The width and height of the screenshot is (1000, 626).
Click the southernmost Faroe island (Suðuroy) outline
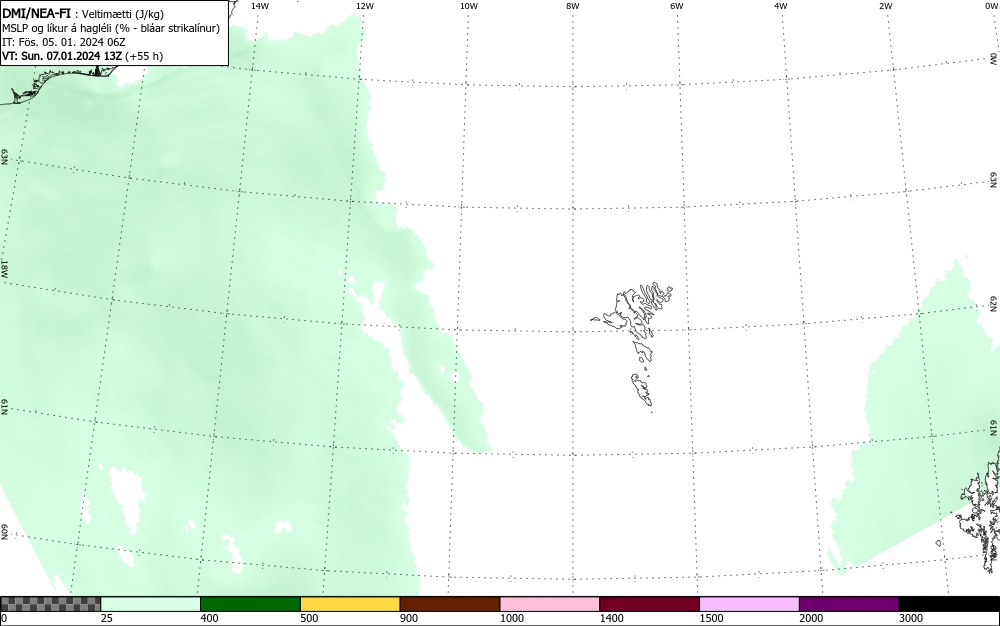coord(642,390)
